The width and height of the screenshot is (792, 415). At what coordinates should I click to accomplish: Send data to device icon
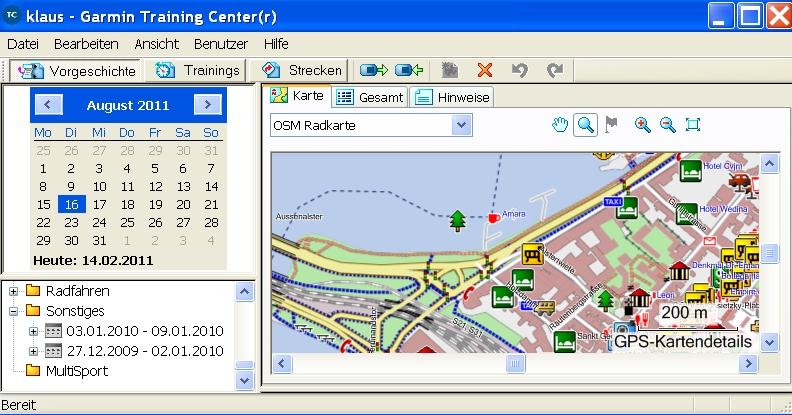[374, 70]
